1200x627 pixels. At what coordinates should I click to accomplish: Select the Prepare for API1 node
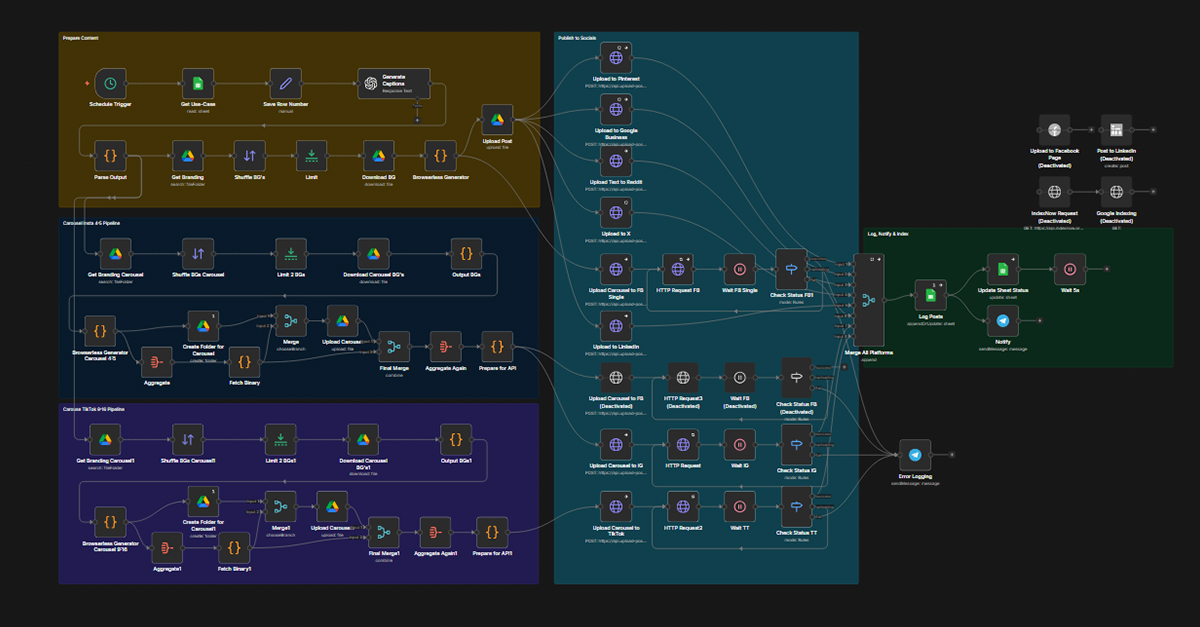(492, 532)
